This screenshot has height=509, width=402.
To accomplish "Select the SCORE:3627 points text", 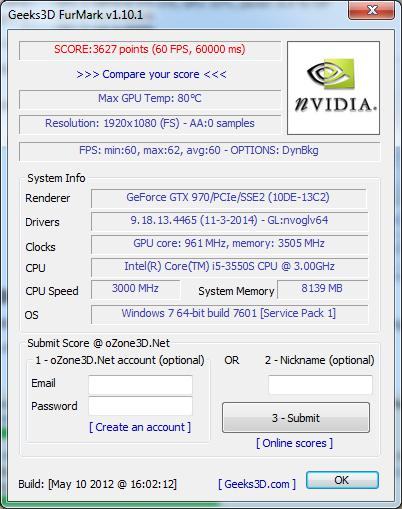I will (x=150, y=49).
